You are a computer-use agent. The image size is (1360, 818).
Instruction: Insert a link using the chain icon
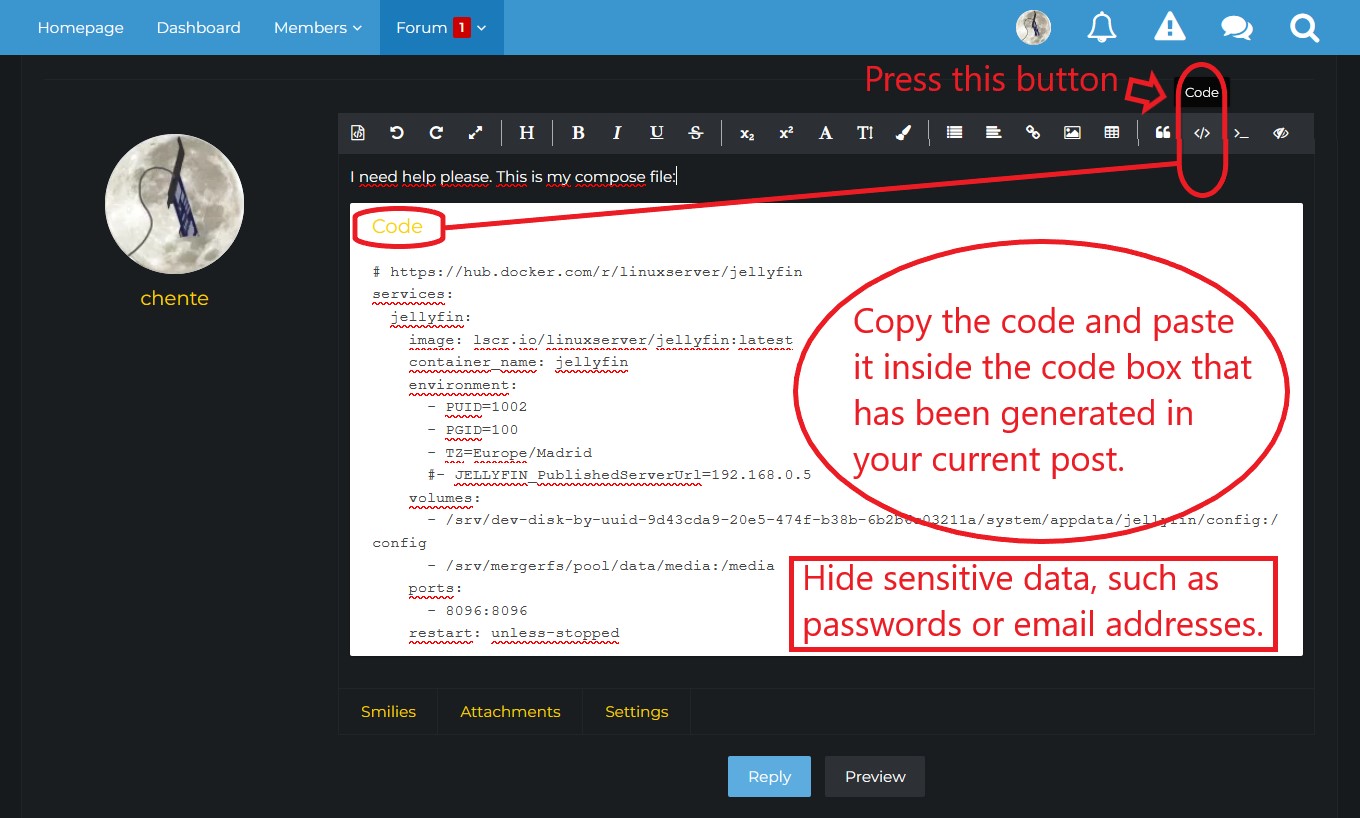(1033, 133)
